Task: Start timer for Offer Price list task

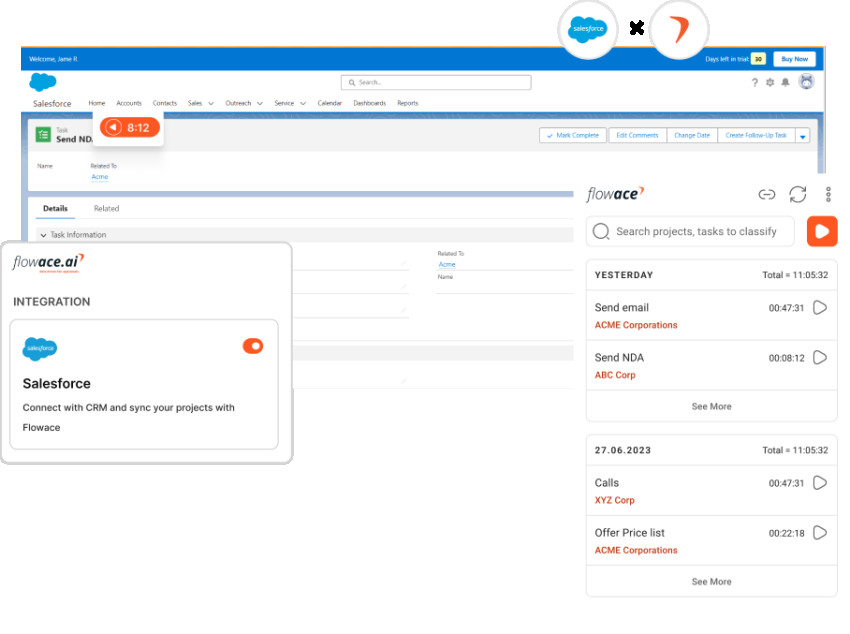Action: pyautogui.click(x=820, y=533)
